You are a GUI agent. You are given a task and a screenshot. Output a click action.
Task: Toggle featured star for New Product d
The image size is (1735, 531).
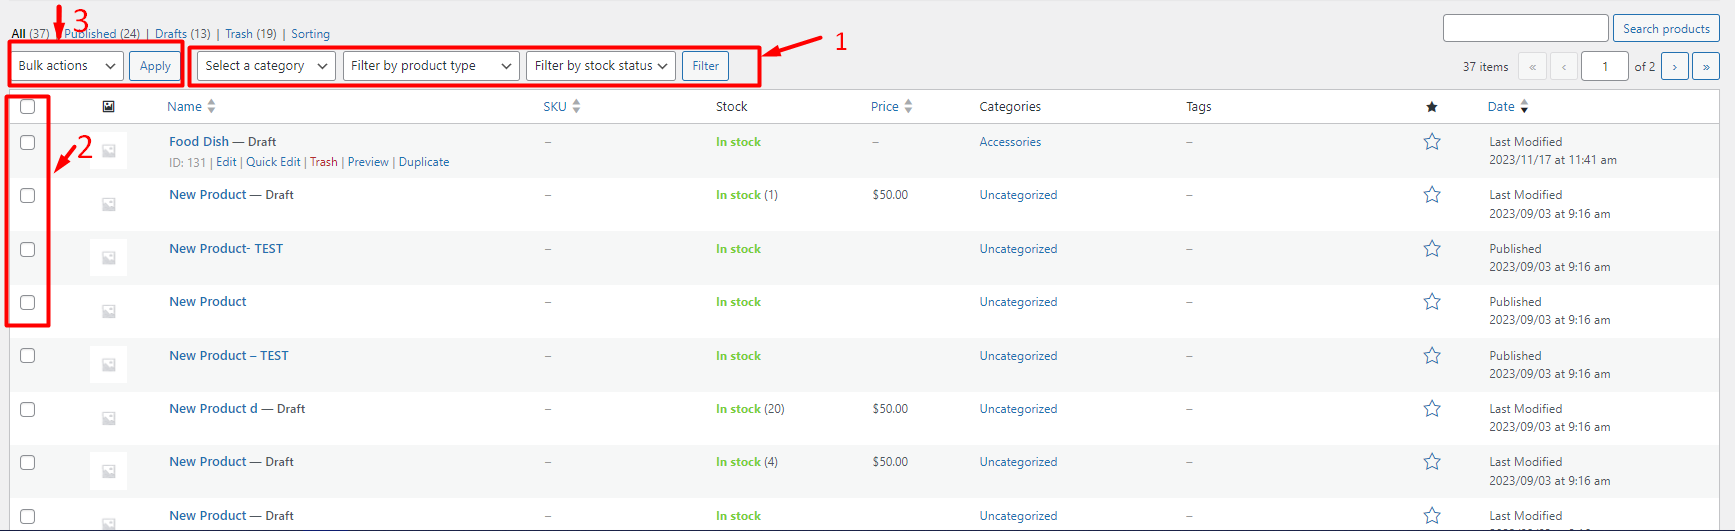click(1432, 408)
